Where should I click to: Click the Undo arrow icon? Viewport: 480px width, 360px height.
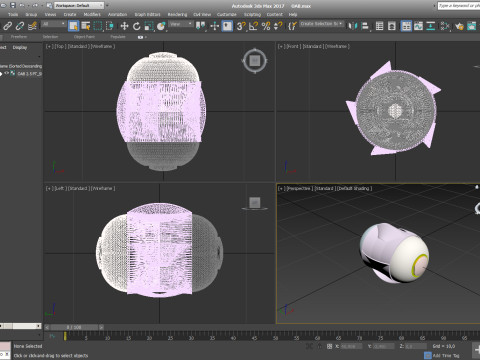[22, 5]
